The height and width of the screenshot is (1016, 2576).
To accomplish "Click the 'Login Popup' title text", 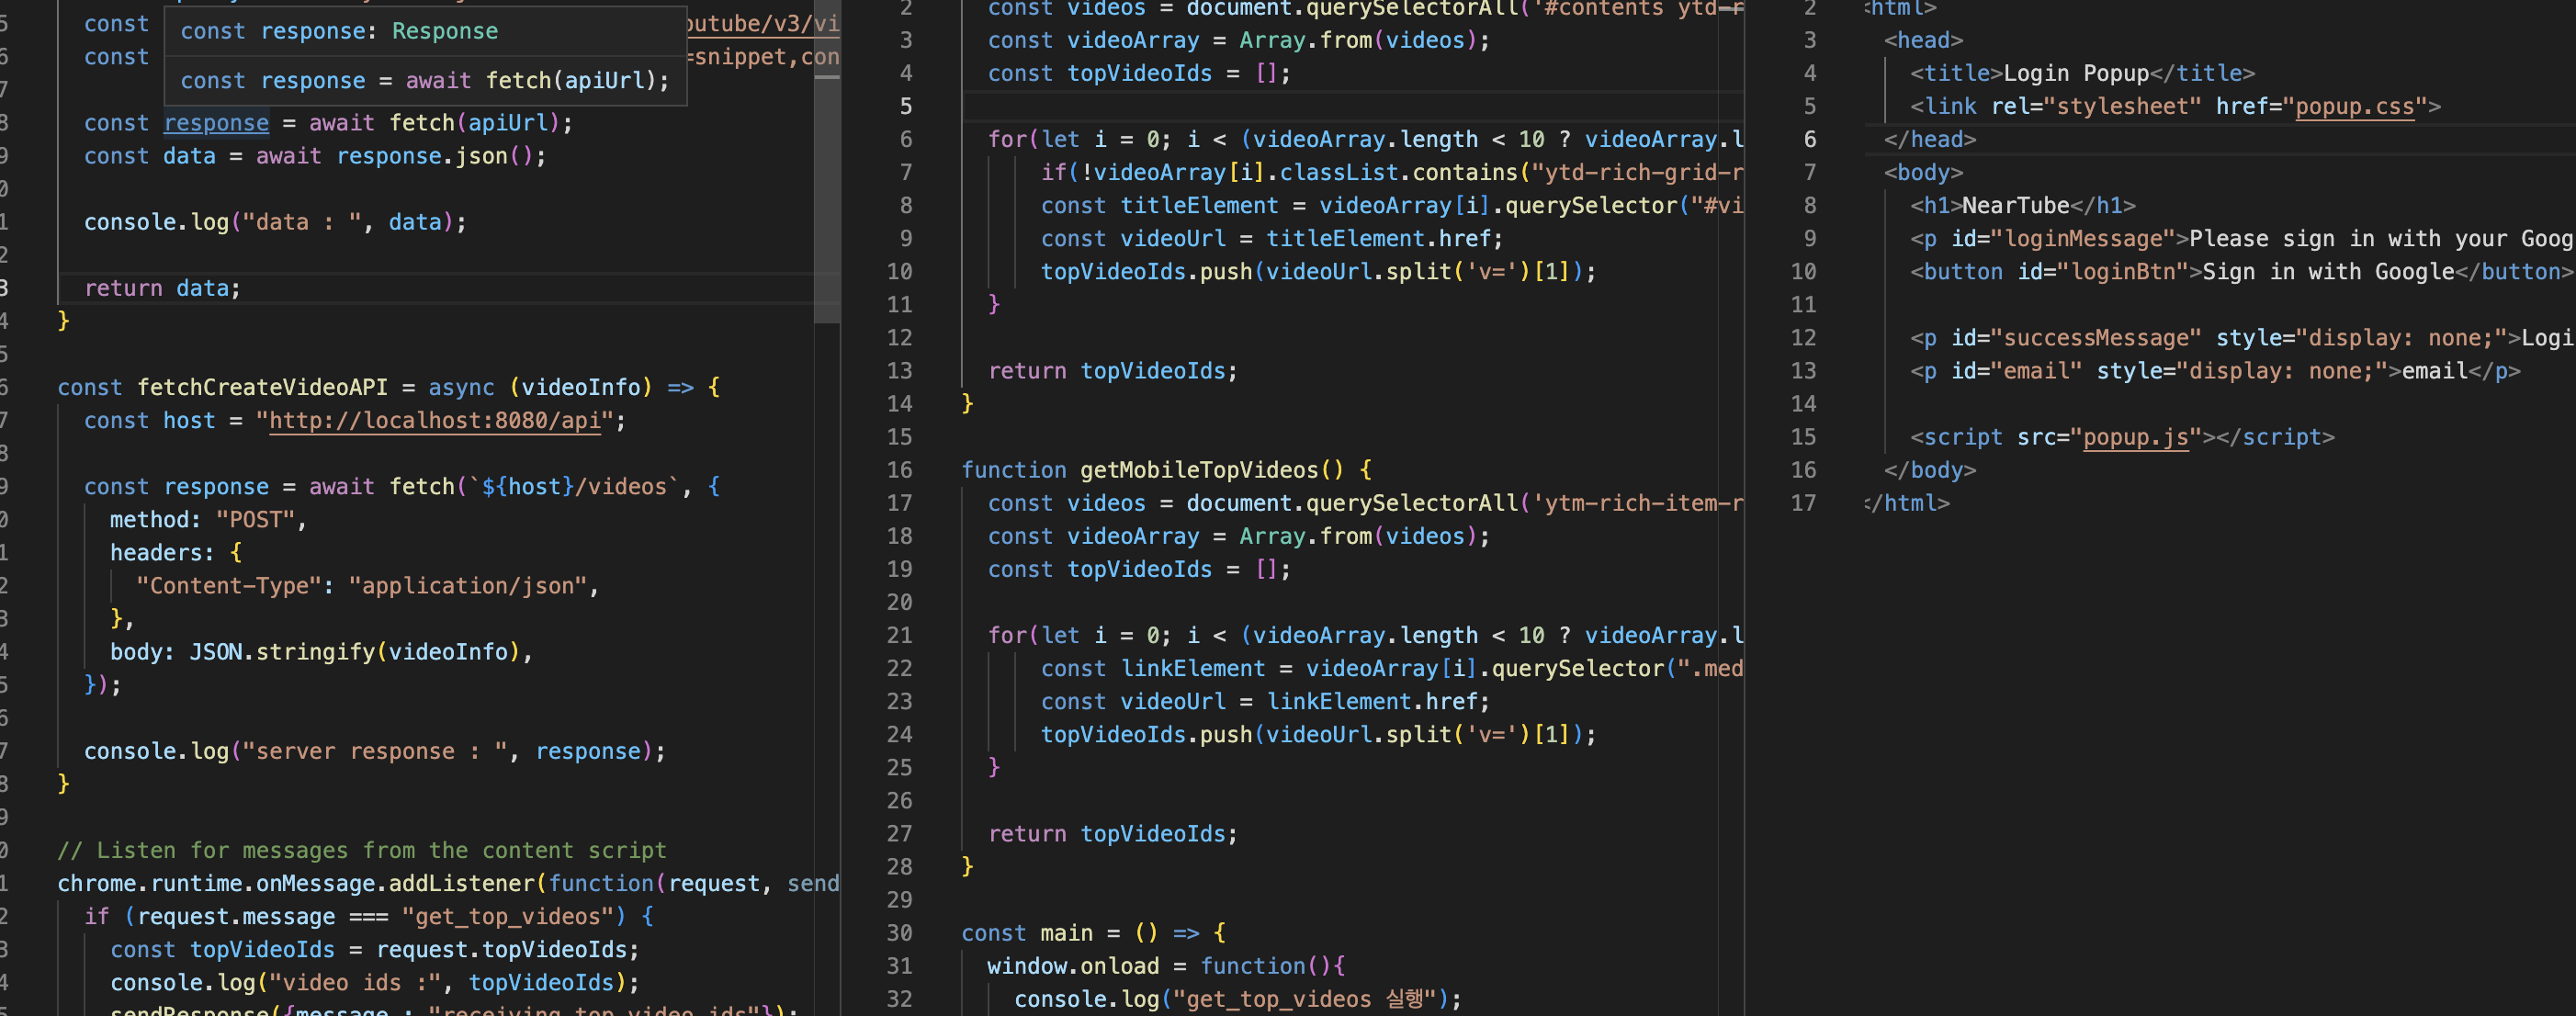I will (2075, 74).
